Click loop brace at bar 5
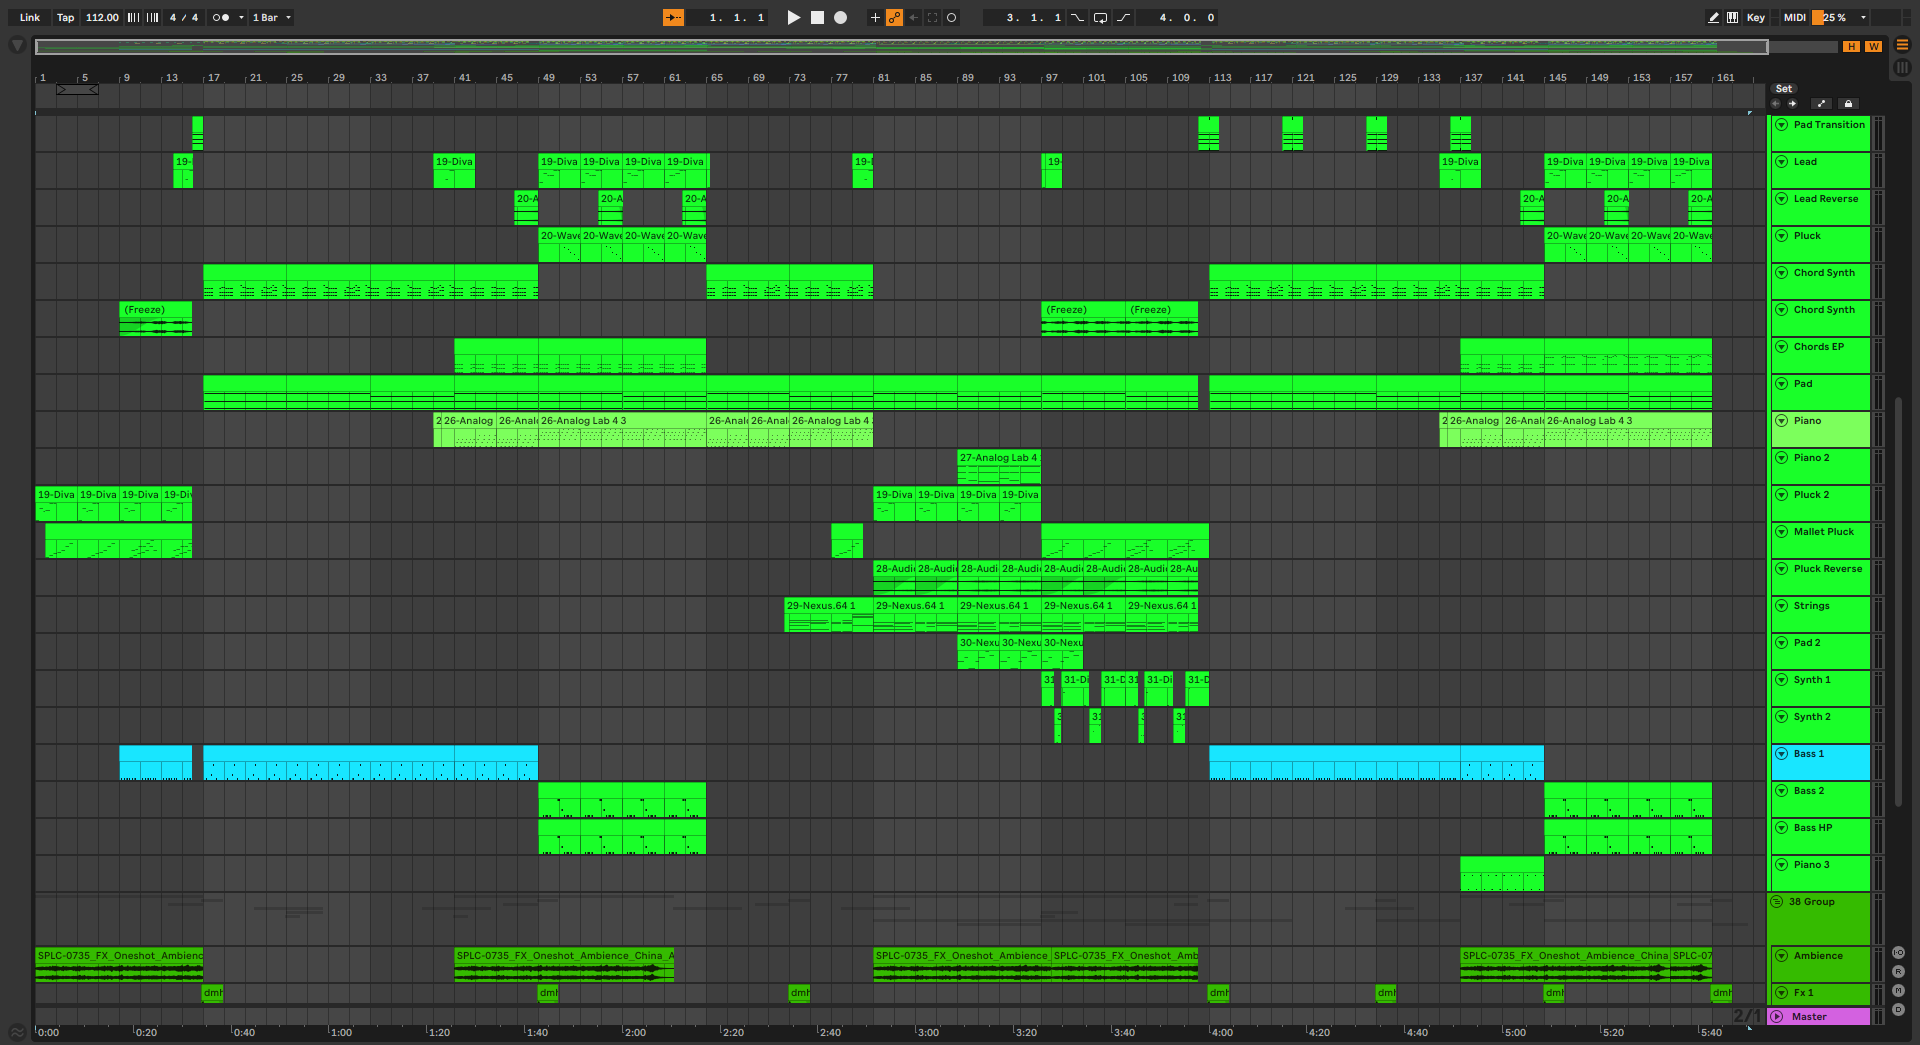Image resolution: width=1920 pixels, height=1045 pixels. [x=77, y=90]
